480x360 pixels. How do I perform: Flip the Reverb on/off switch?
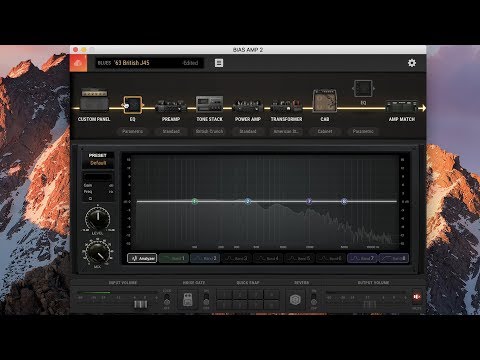(314, 299)
